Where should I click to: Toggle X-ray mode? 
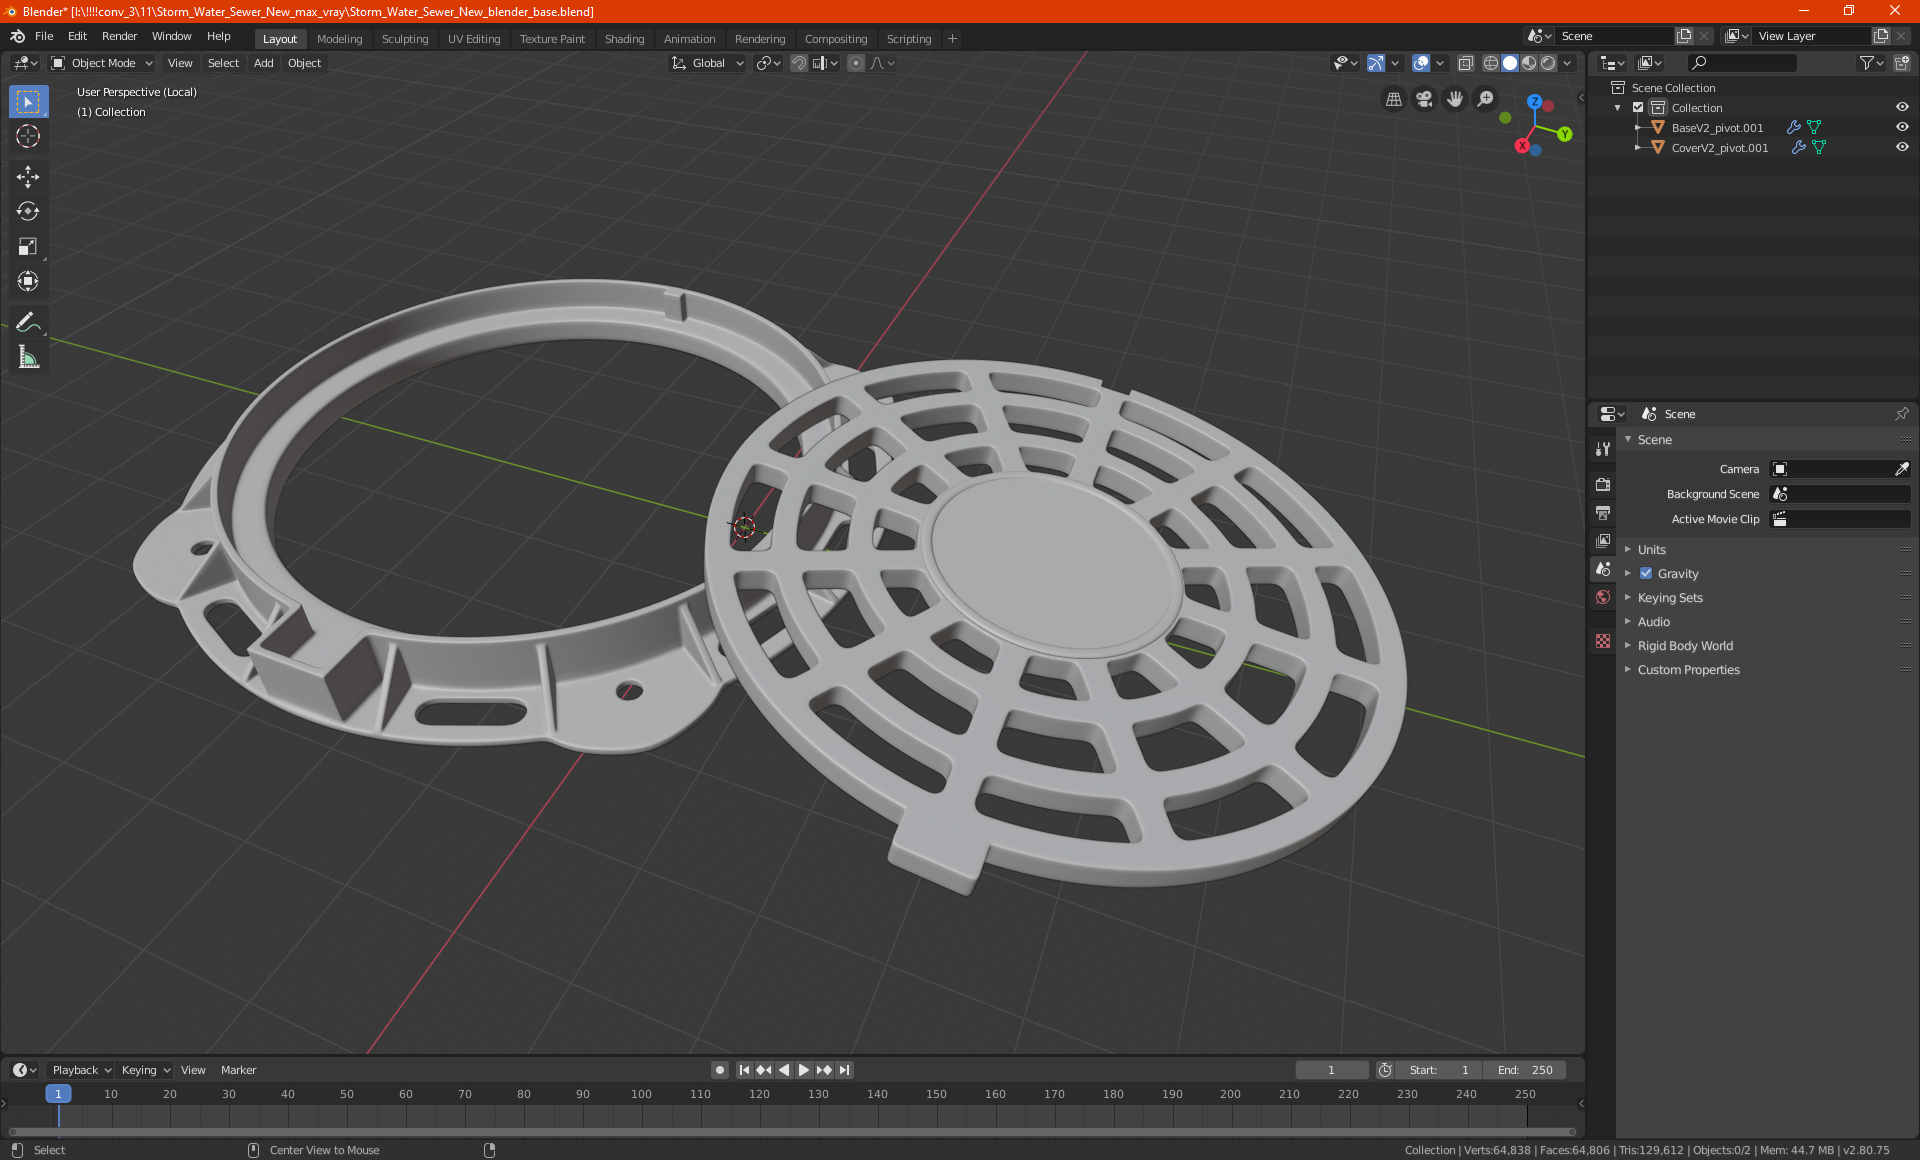tap(1465, 63)
